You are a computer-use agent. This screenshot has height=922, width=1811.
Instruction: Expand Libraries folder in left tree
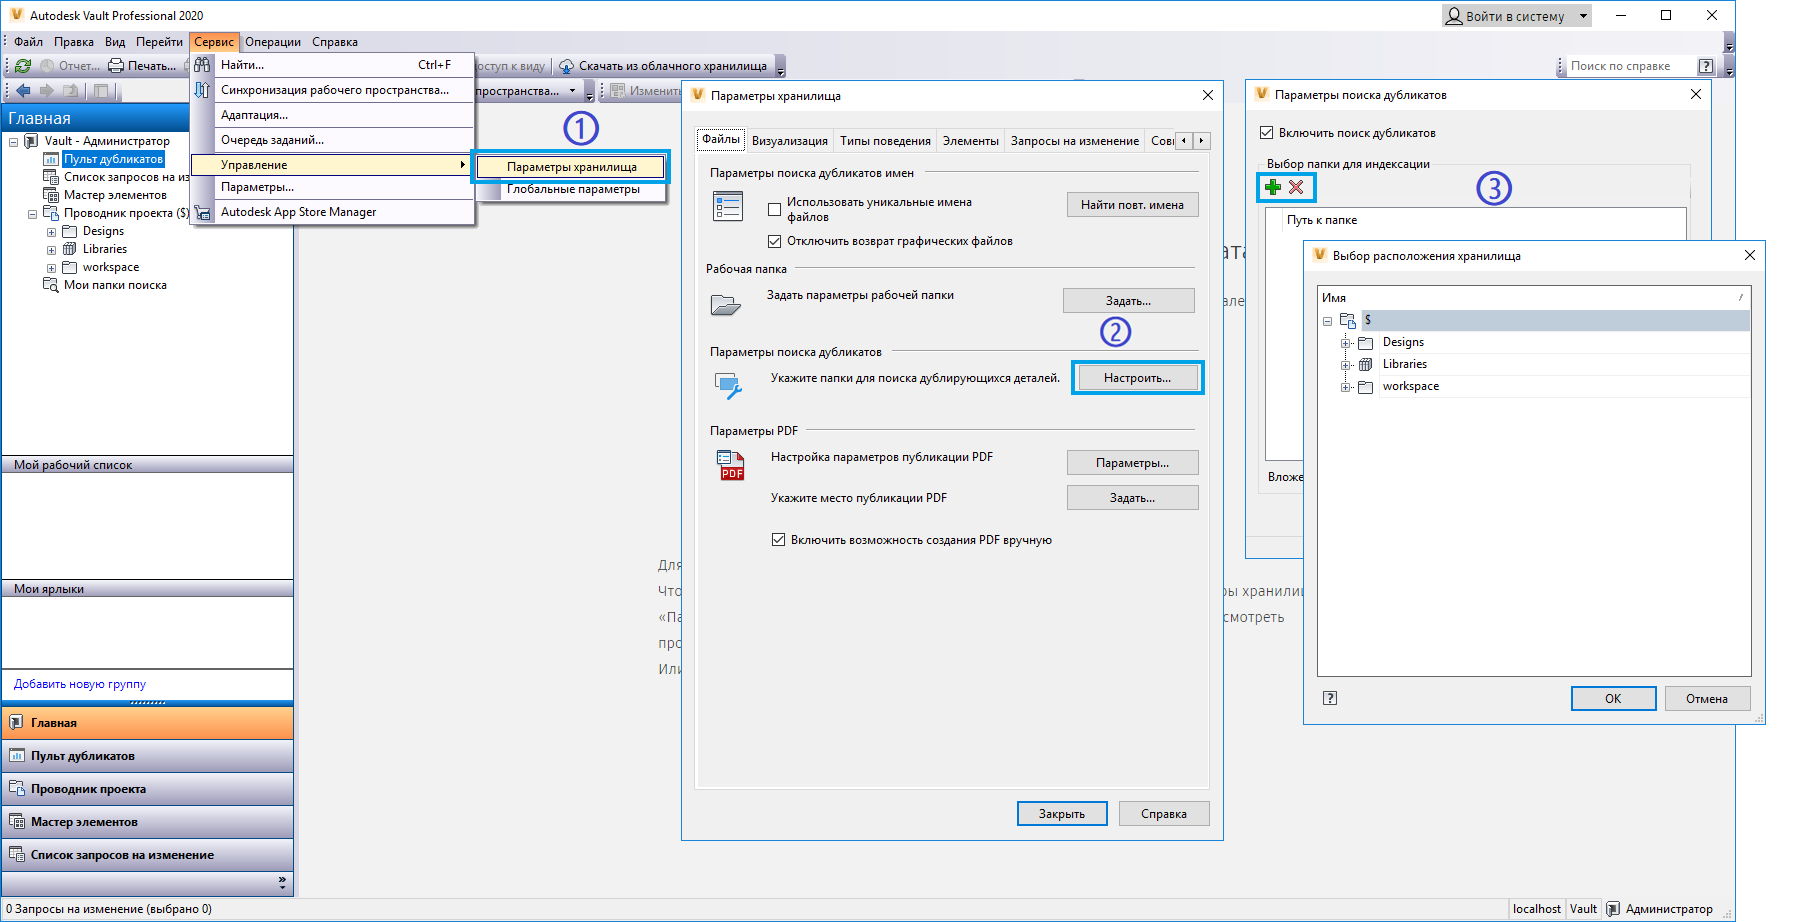pos(51,250)
